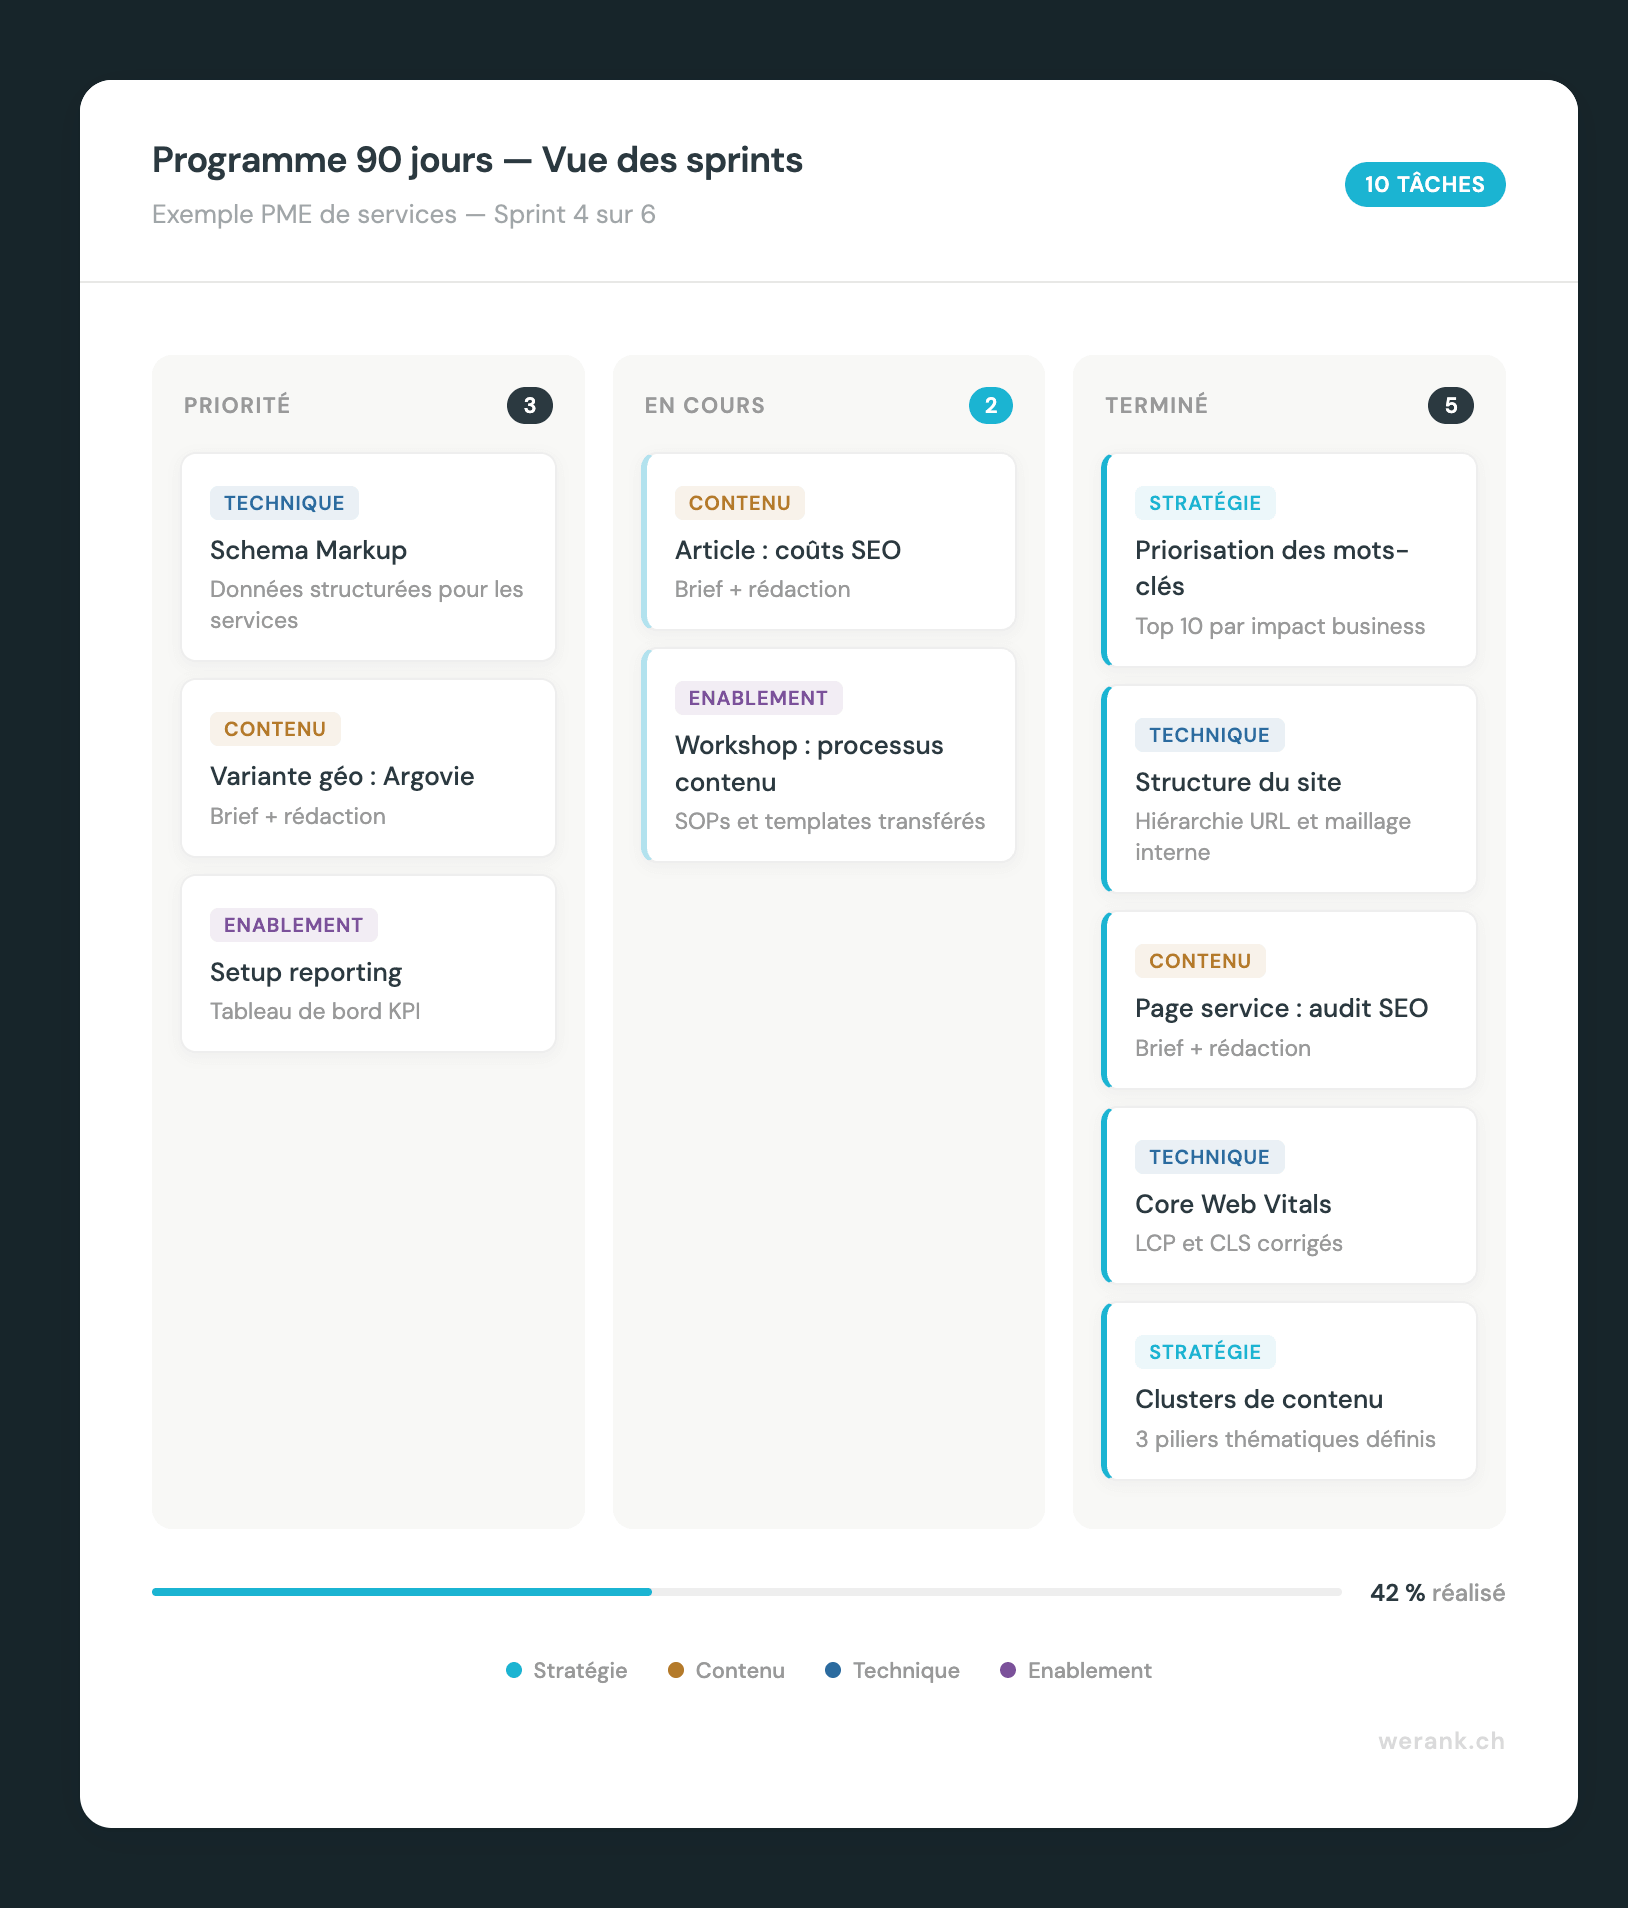This screenshot has height=1908, width=1628.
Task: Toggle the Contenu legend dot
Action: pyautogui.click(x=676, y=1670)
